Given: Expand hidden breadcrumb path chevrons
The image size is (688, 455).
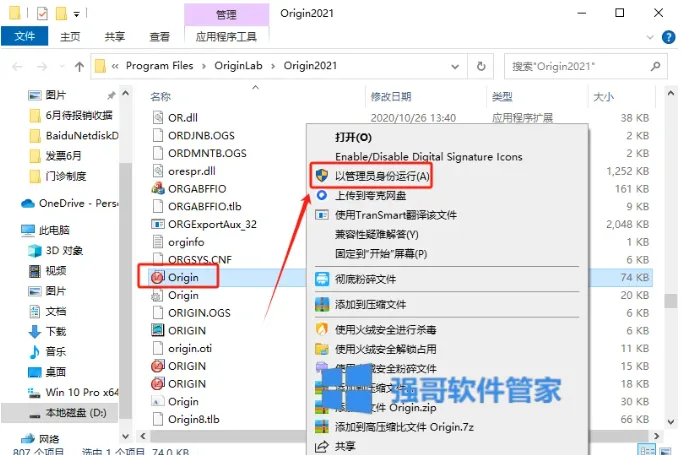Looking at the screenshot, I should point(115,66).
